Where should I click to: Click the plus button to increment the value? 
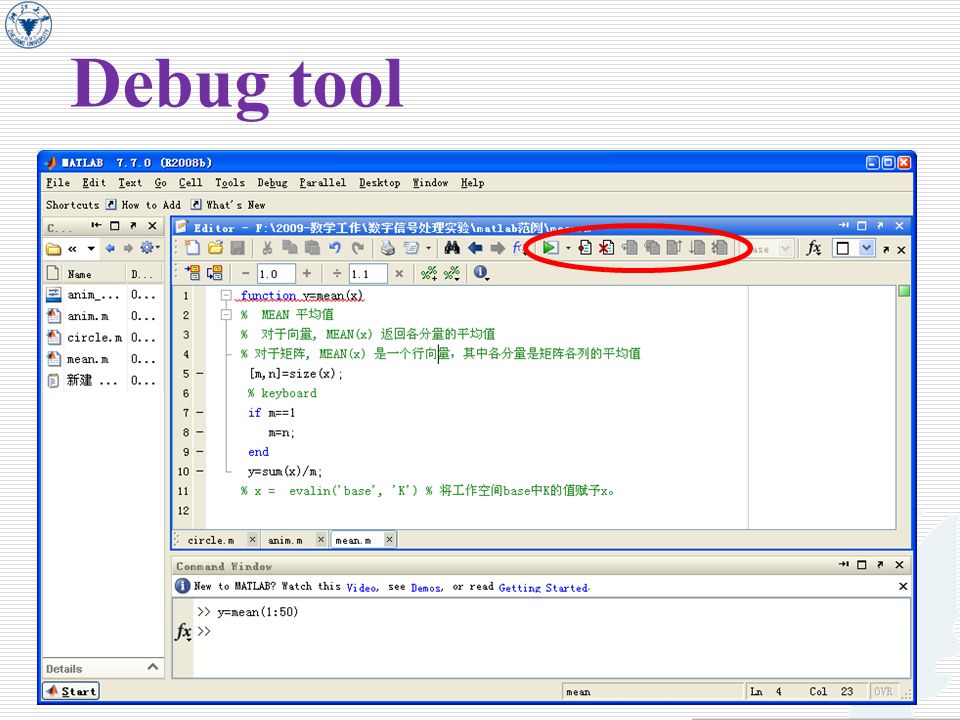[307, 274]
